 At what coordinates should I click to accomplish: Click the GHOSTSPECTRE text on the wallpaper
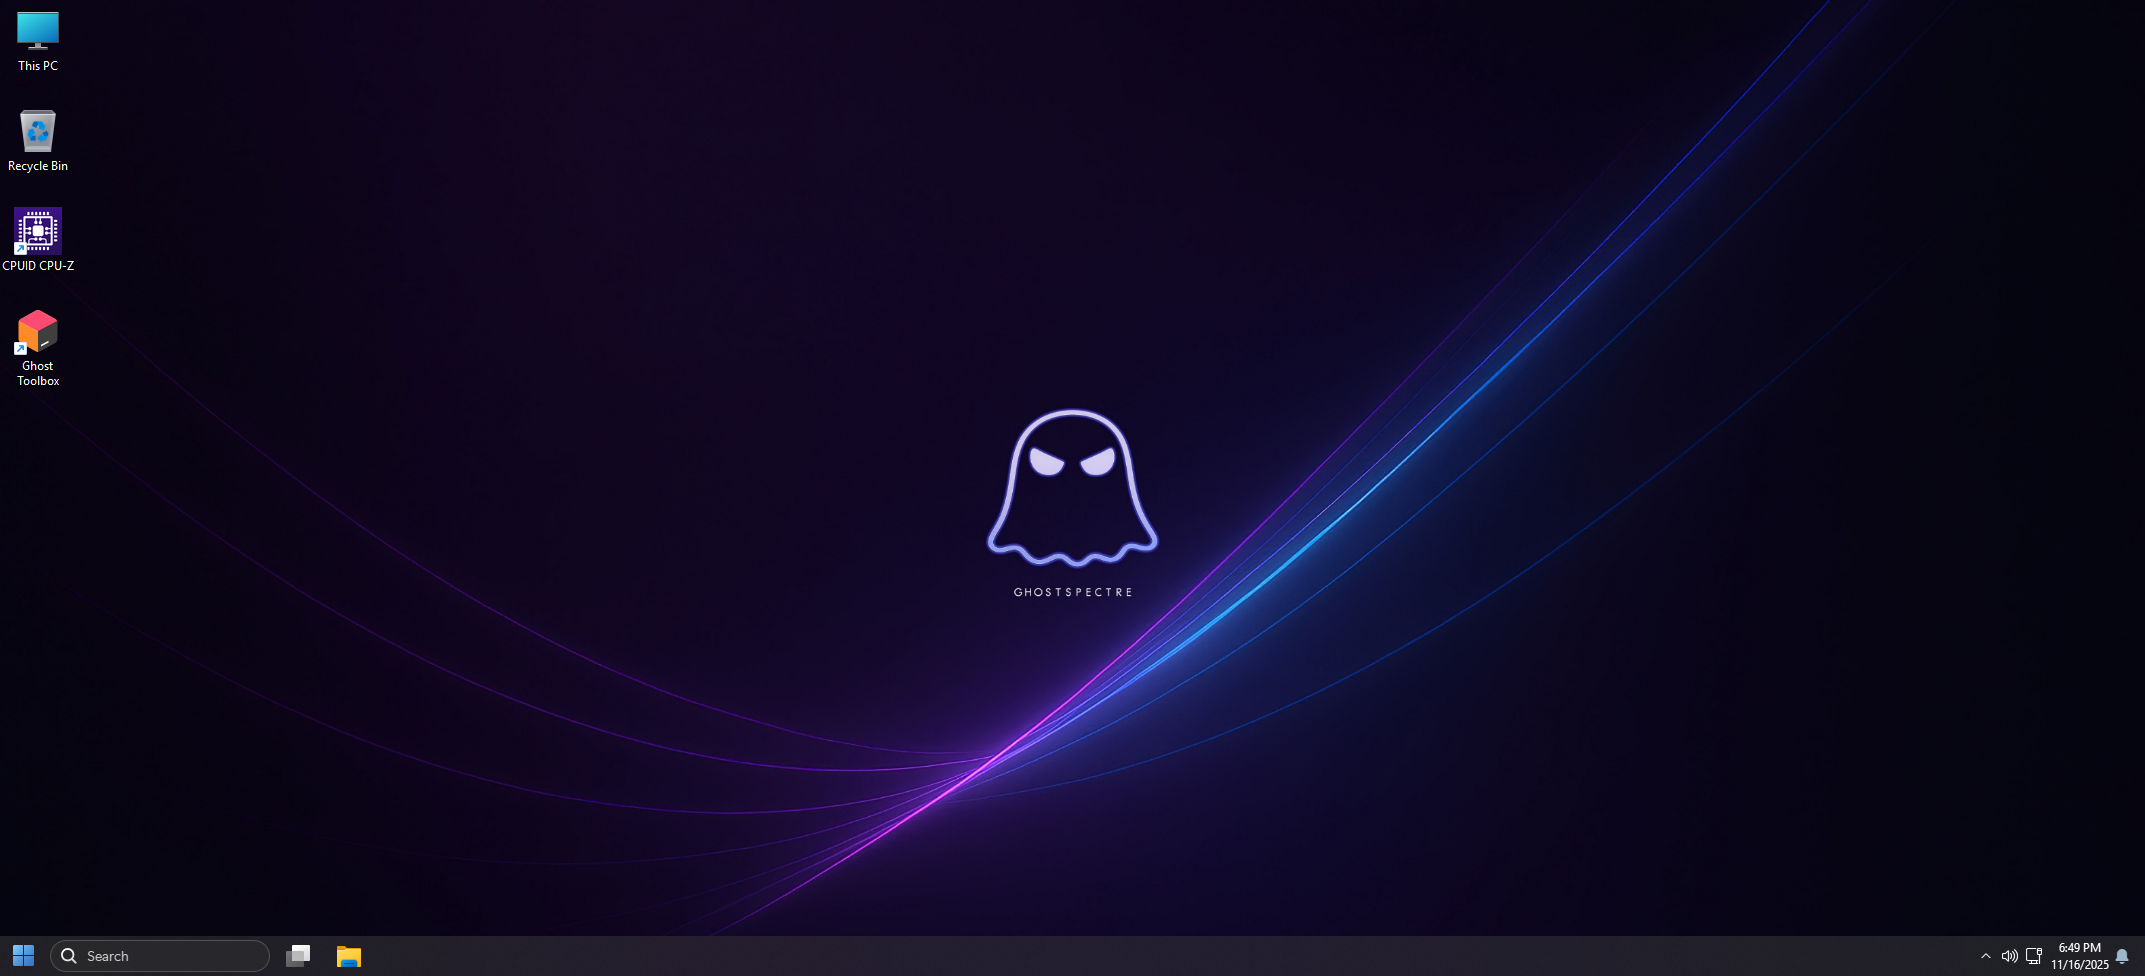coord(1073,592)
